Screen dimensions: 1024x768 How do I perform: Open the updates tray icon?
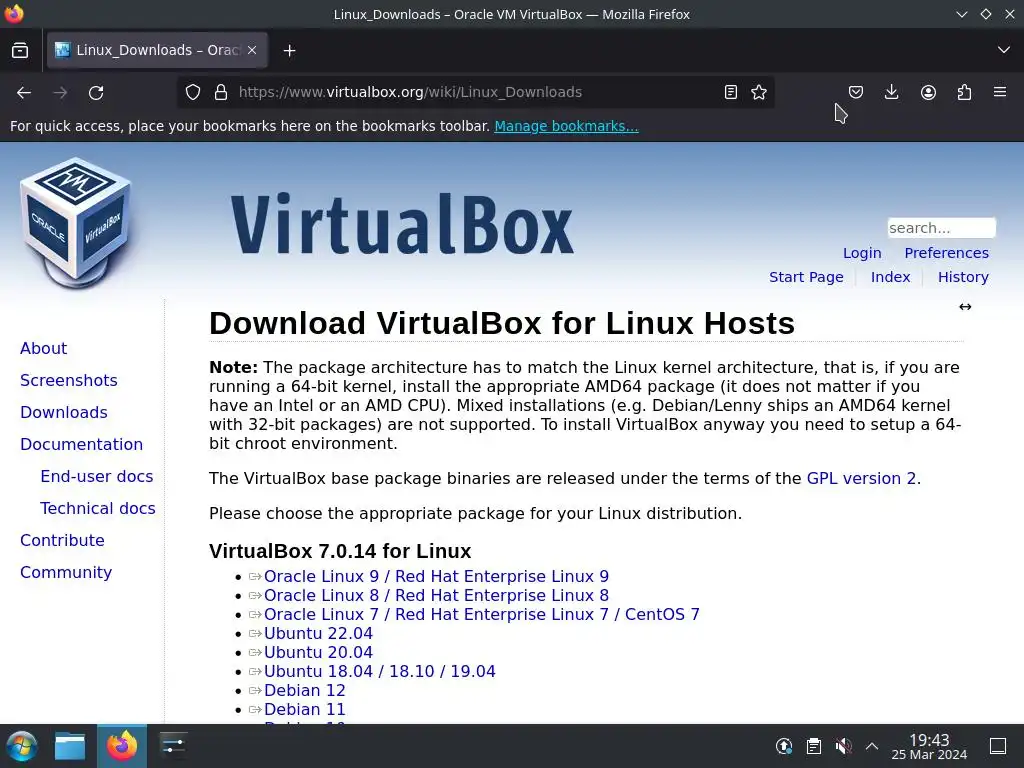[784, 746]
